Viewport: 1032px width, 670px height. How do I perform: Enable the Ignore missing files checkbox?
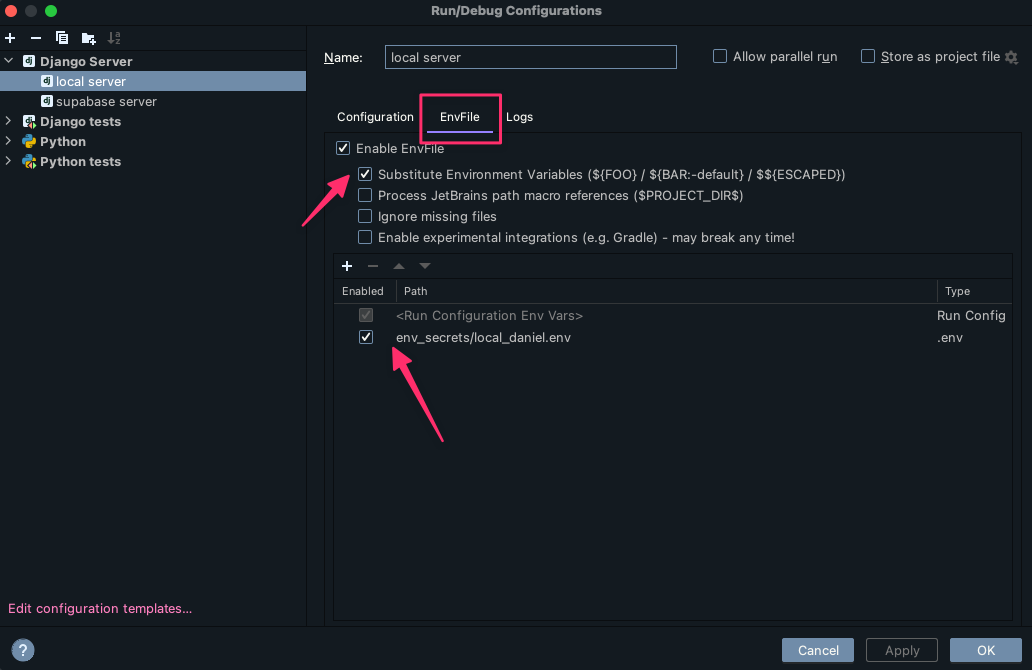365,217
